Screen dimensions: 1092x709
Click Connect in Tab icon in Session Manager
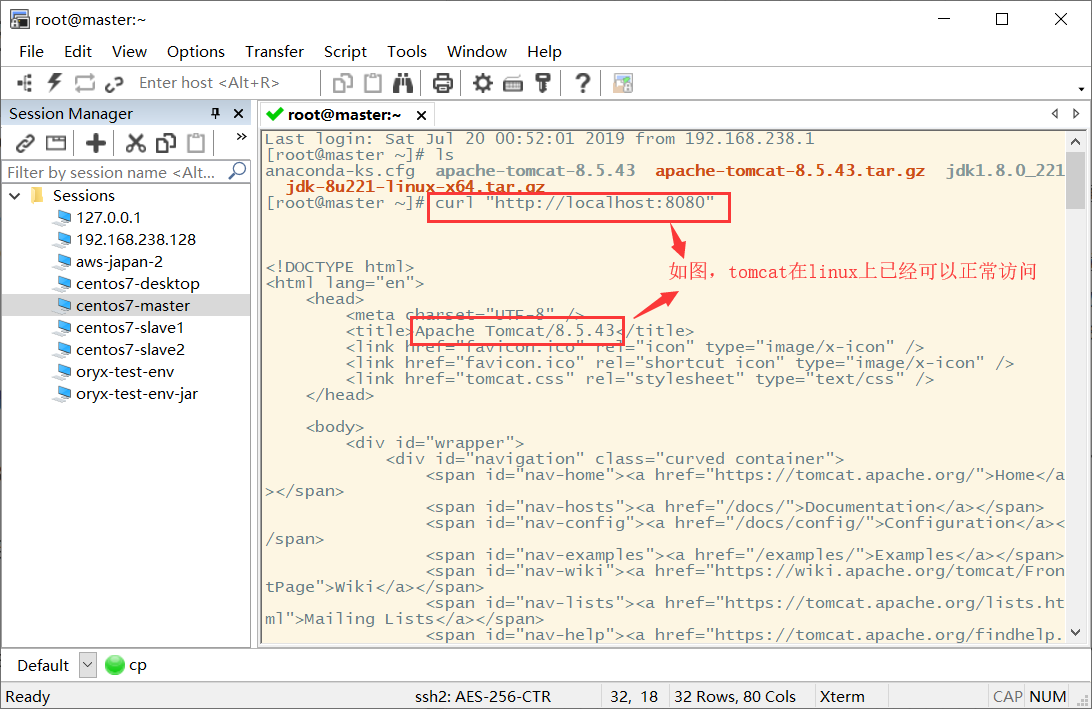(x=56, y=143)
